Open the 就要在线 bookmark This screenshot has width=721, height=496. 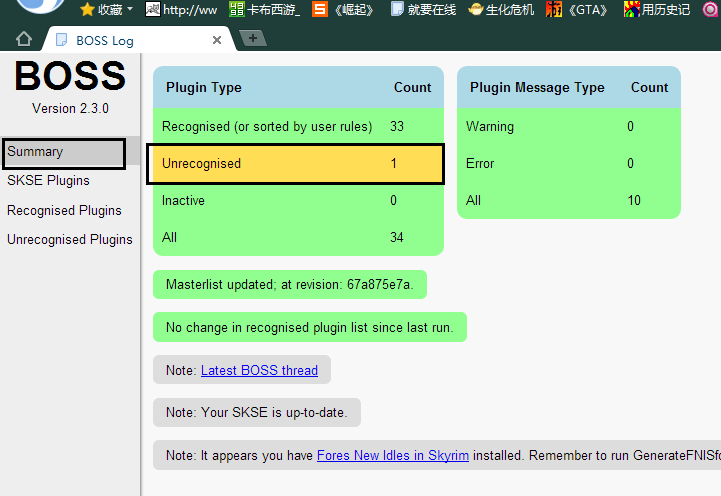point(423,9)
